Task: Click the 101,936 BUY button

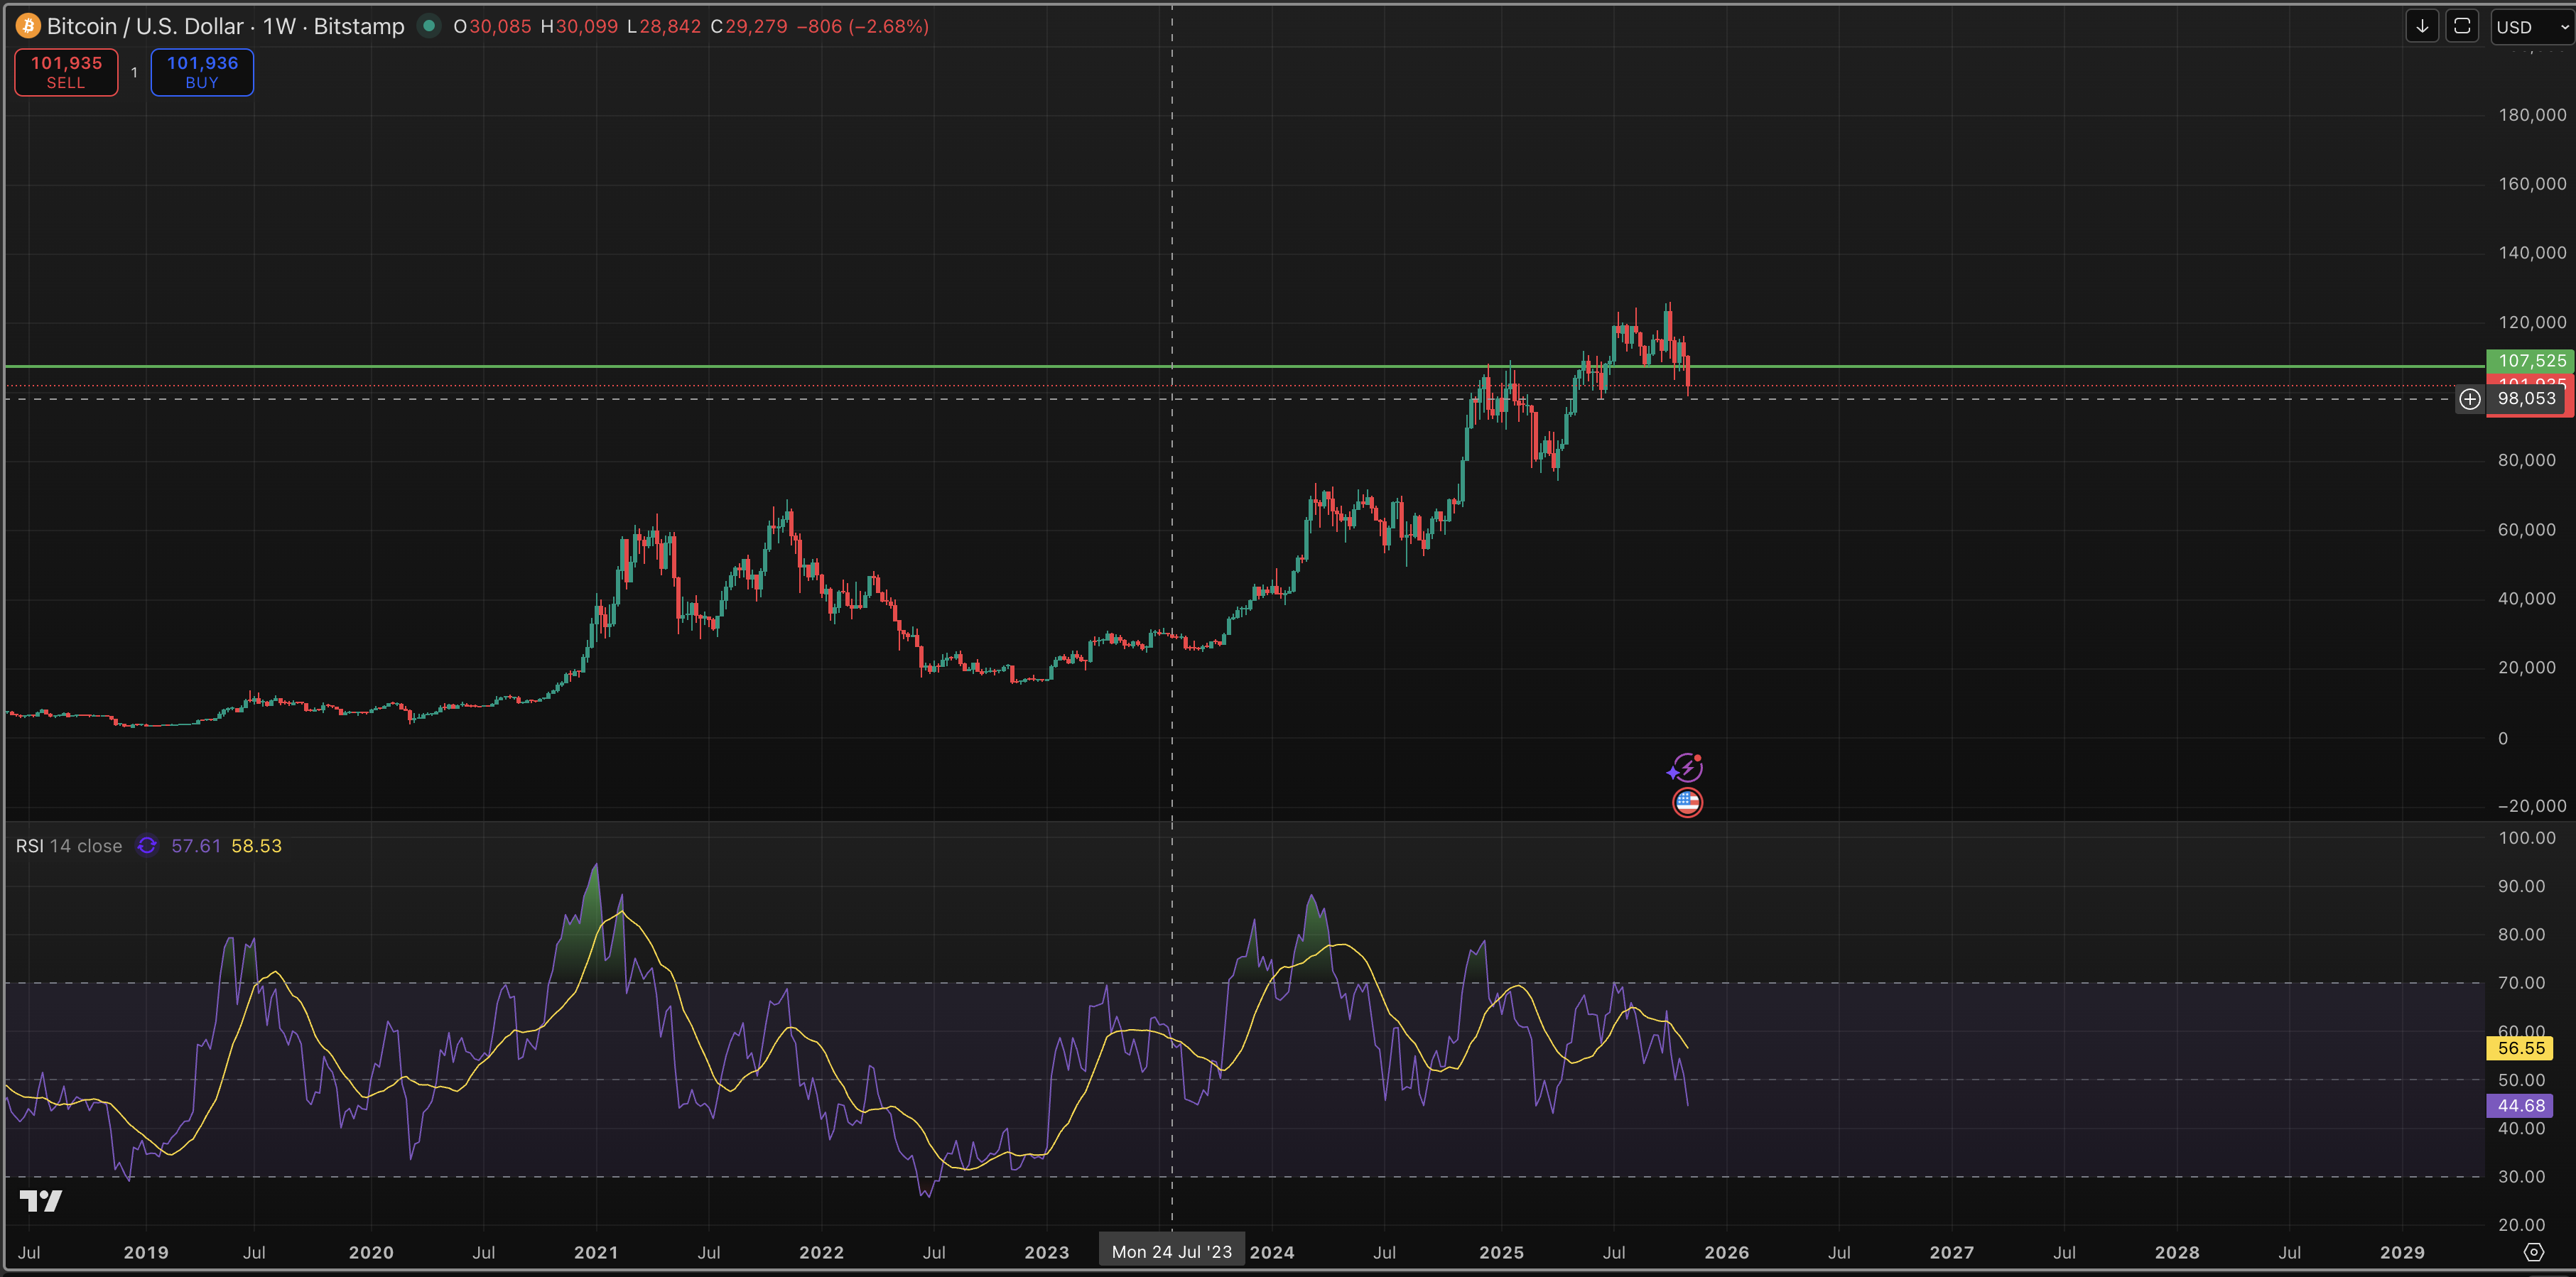Action: (x=202, y=72)
